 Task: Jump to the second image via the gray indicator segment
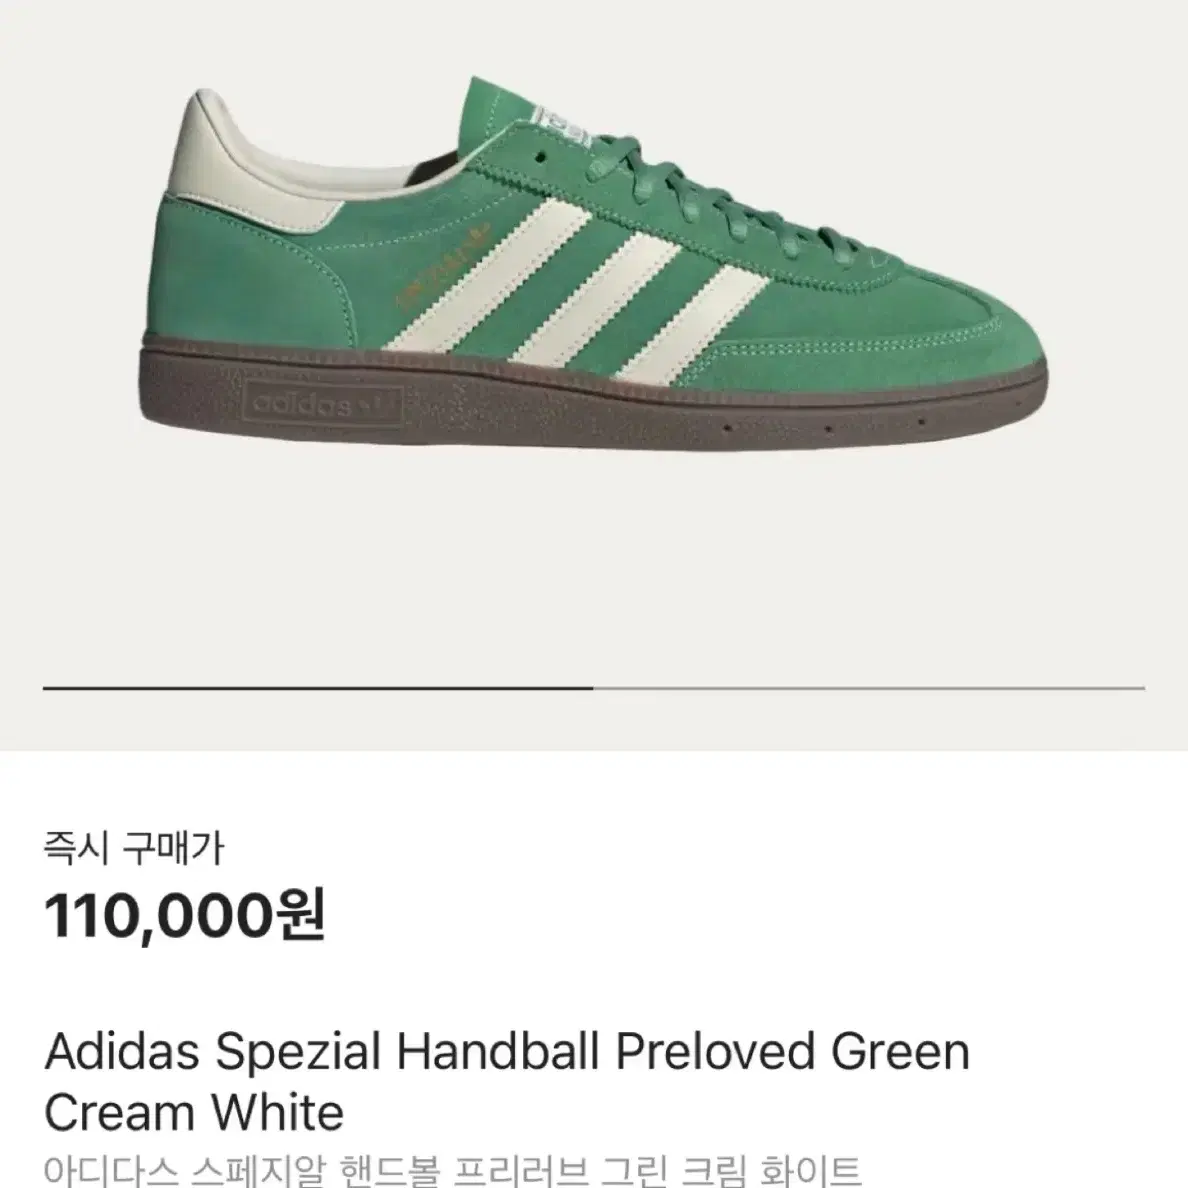(869, 688)
